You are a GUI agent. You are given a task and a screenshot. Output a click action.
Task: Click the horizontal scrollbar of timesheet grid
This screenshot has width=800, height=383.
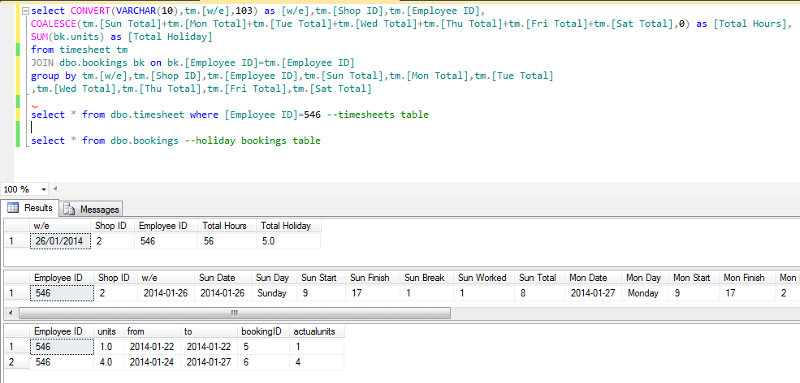(235, 312)
